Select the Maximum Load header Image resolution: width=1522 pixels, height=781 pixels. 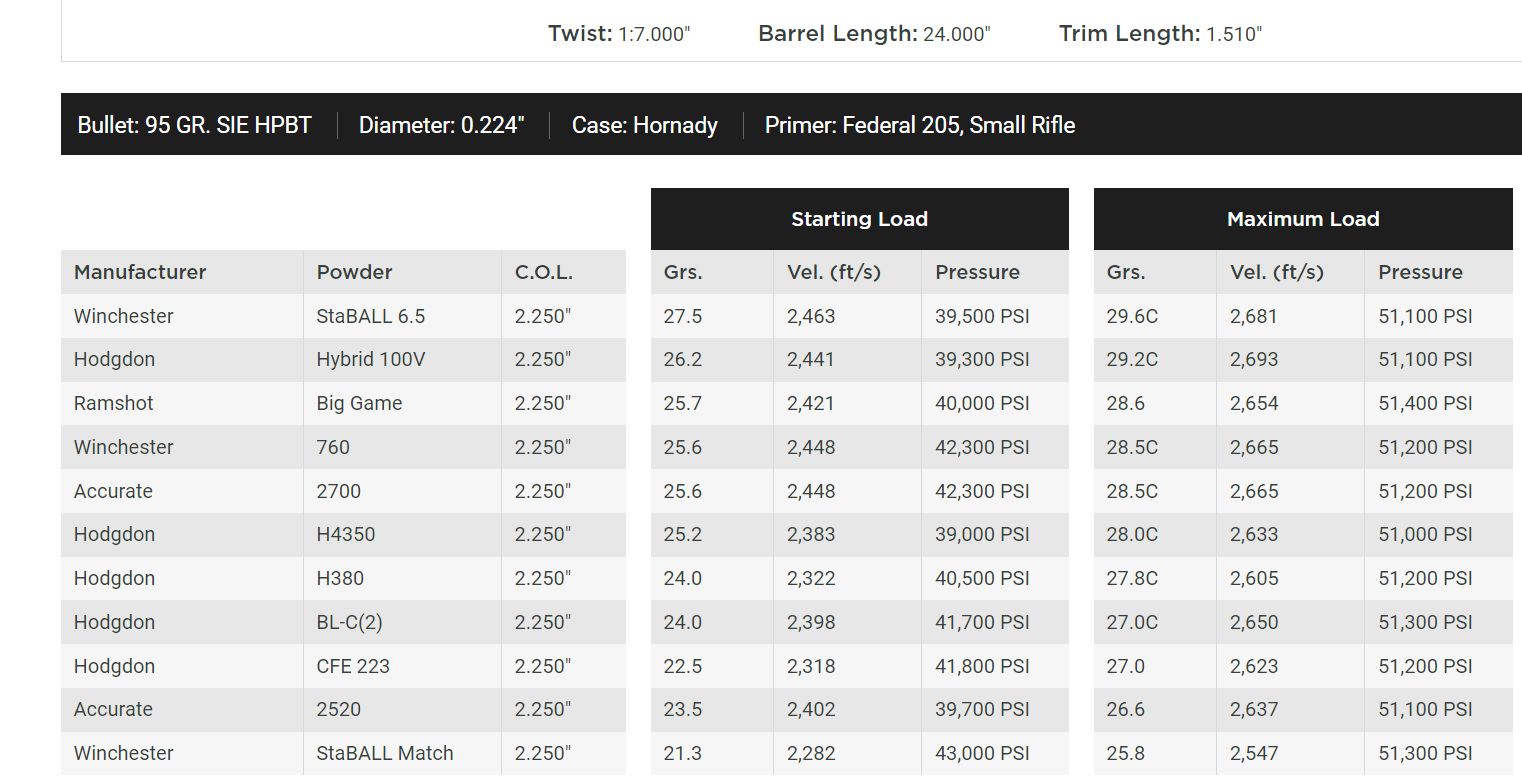(1303, 219)
